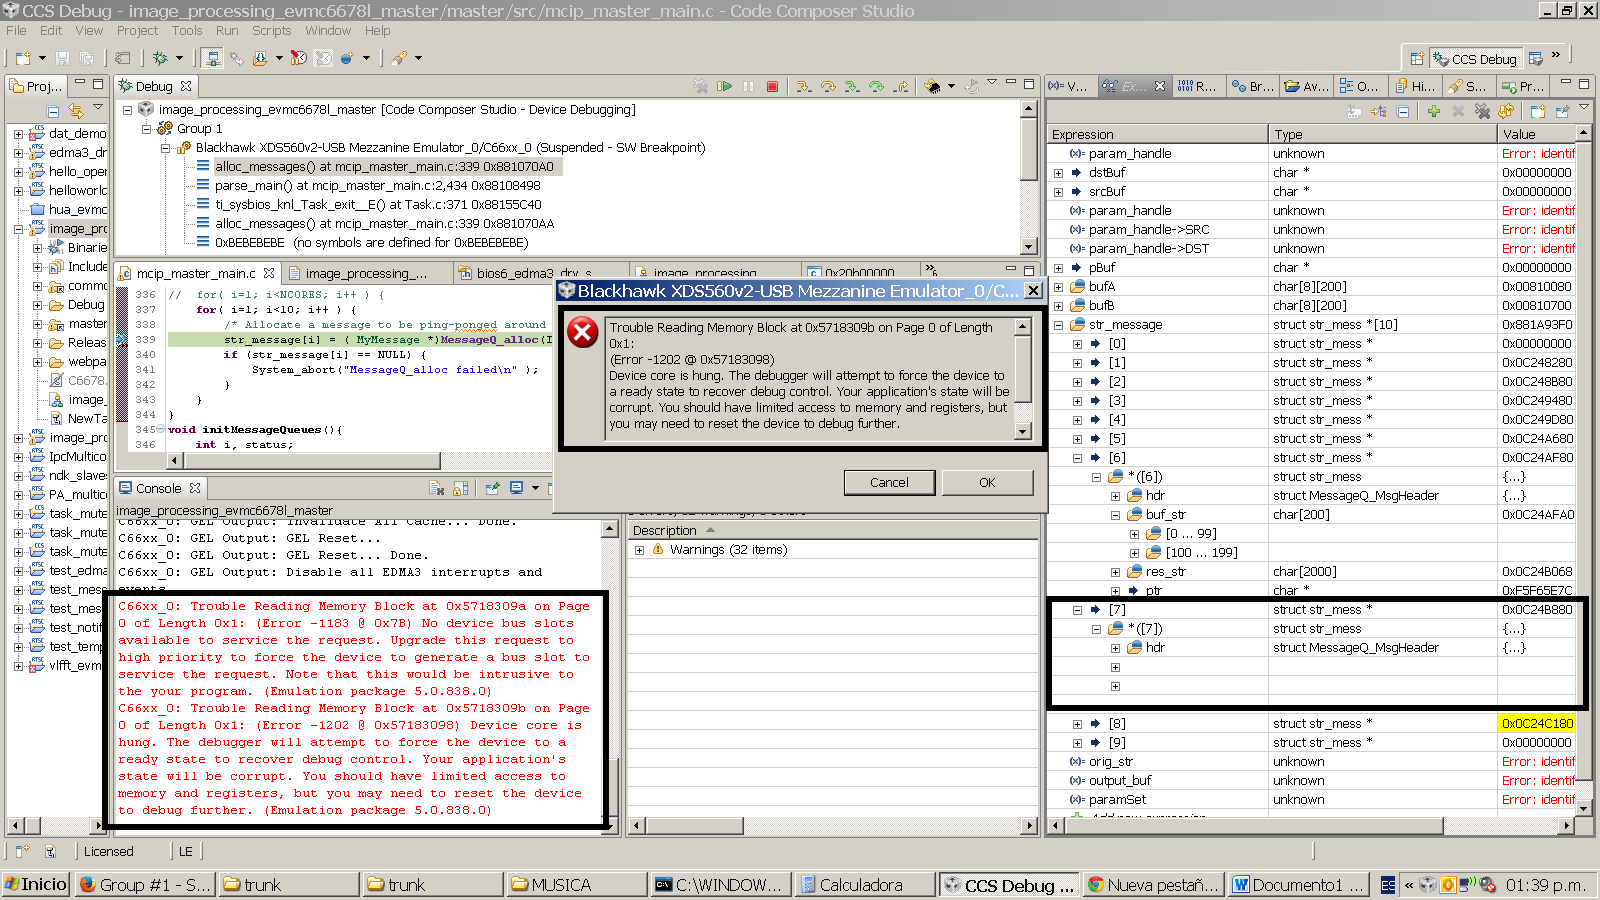
Task: Click the red Terminate button in Debug view
Action: pyautogui.click(x=772, y=87)
